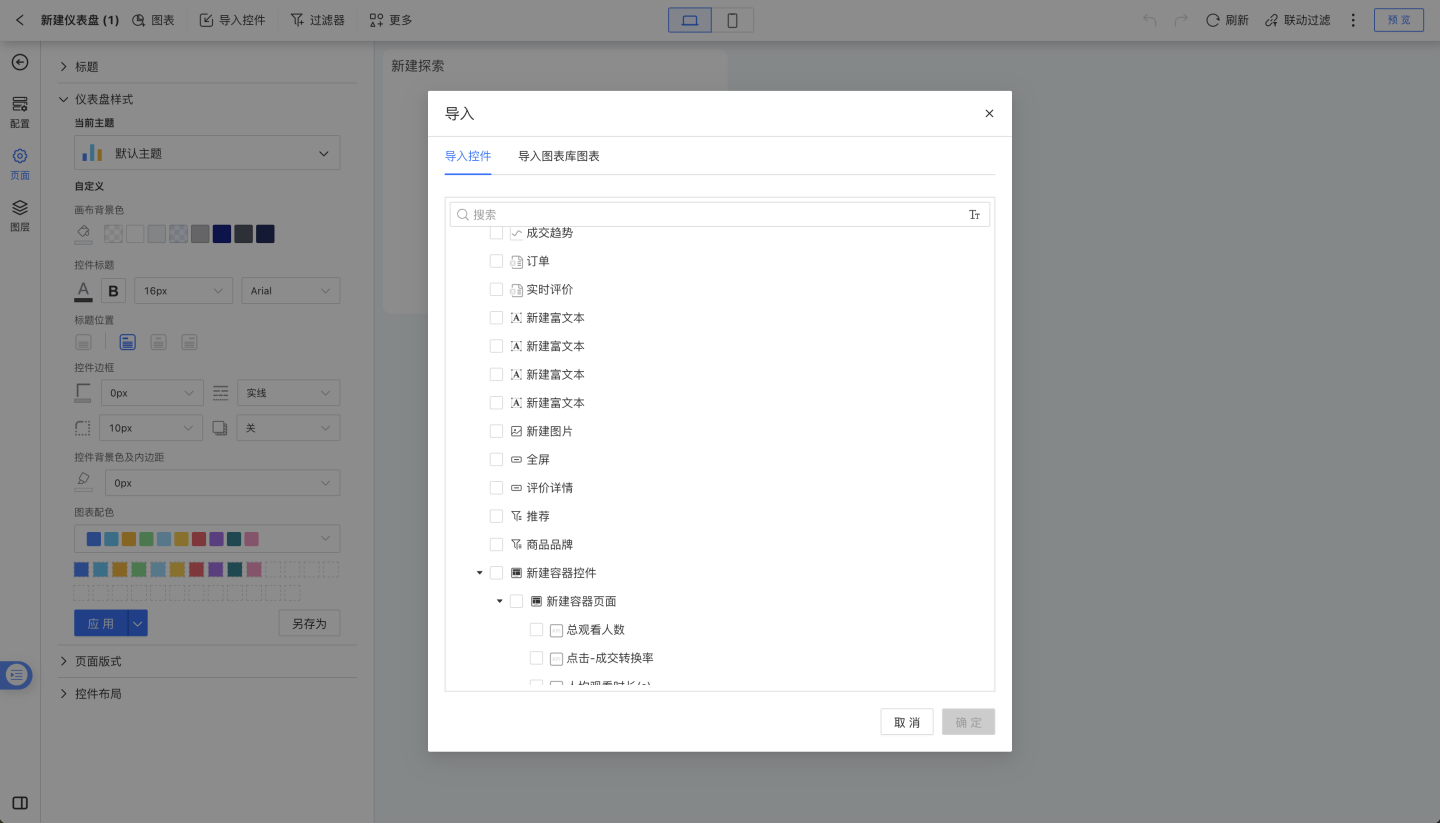
Task: Toggle bold for widget title
Action: [x=113, y=291]
